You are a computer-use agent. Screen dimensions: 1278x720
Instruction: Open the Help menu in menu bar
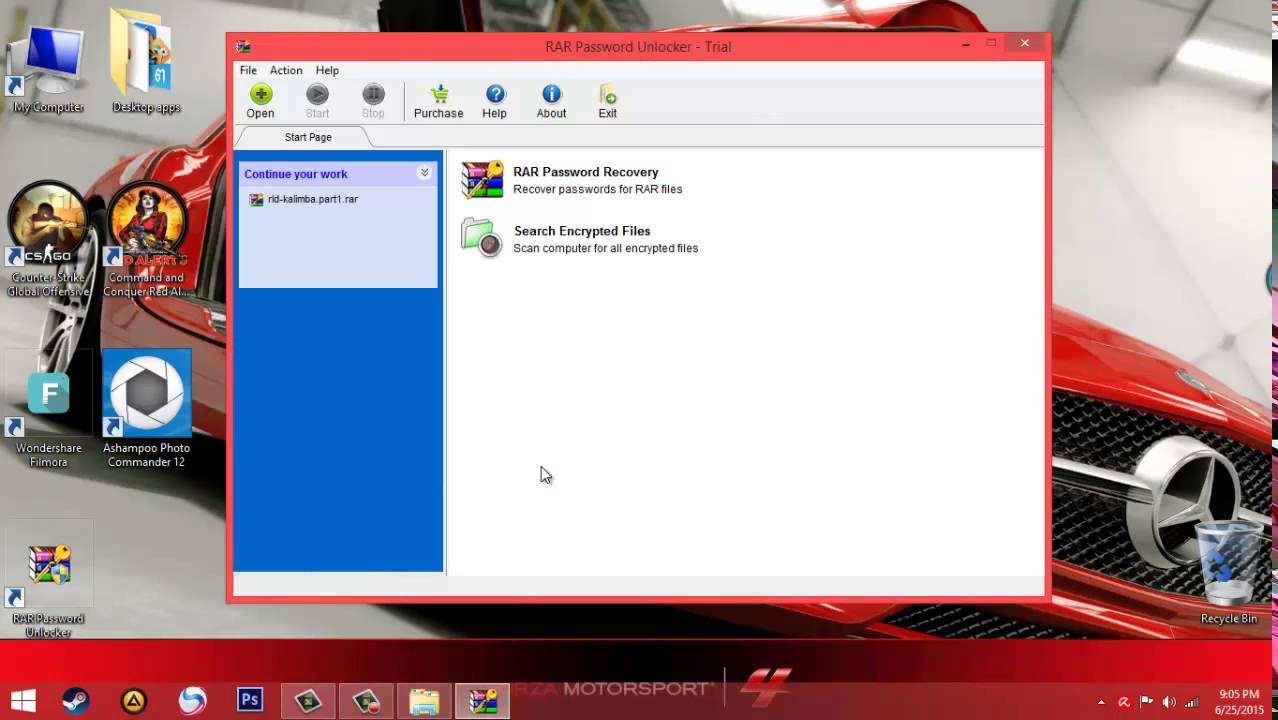[x=327, y=70]
